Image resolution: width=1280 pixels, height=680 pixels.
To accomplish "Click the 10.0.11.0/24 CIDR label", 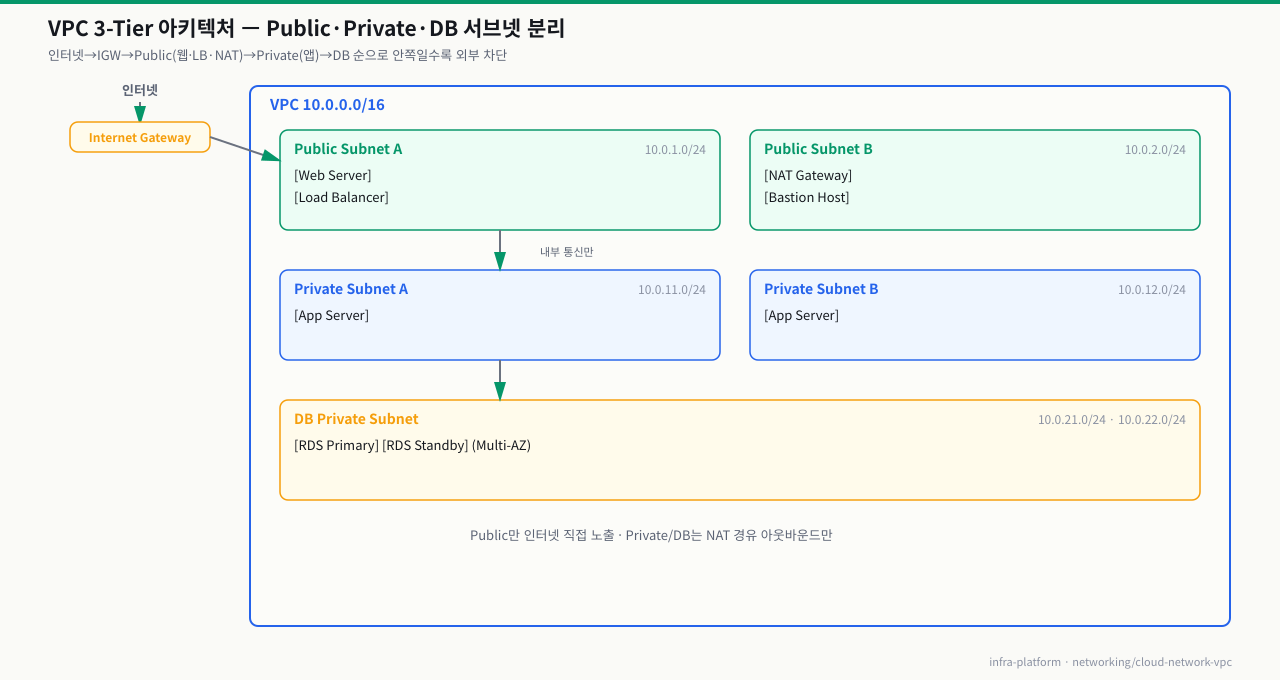I will tap(672, 290).
